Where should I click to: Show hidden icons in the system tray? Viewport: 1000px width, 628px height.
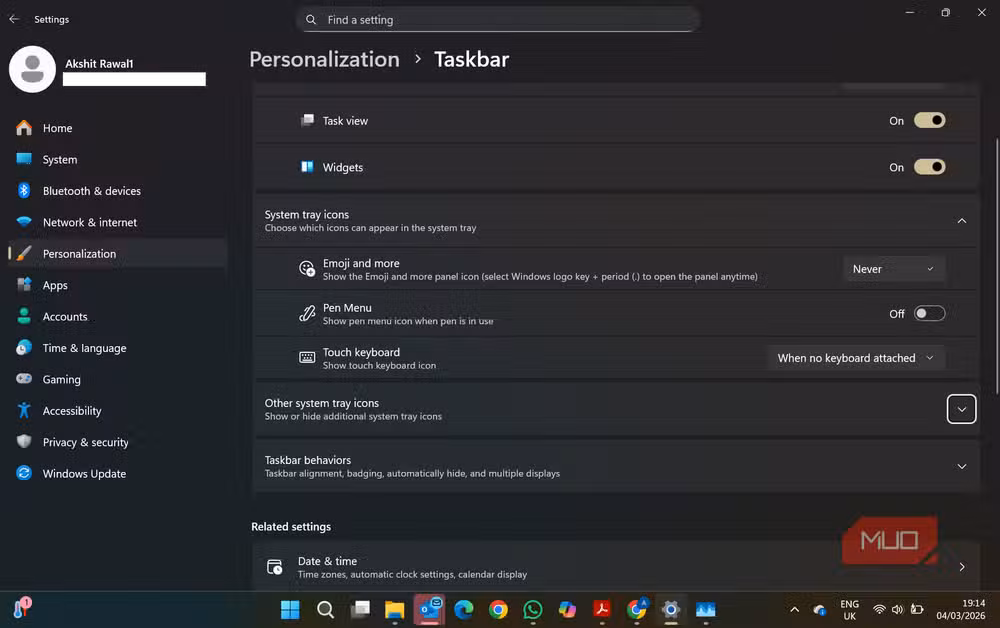(795, 610)
